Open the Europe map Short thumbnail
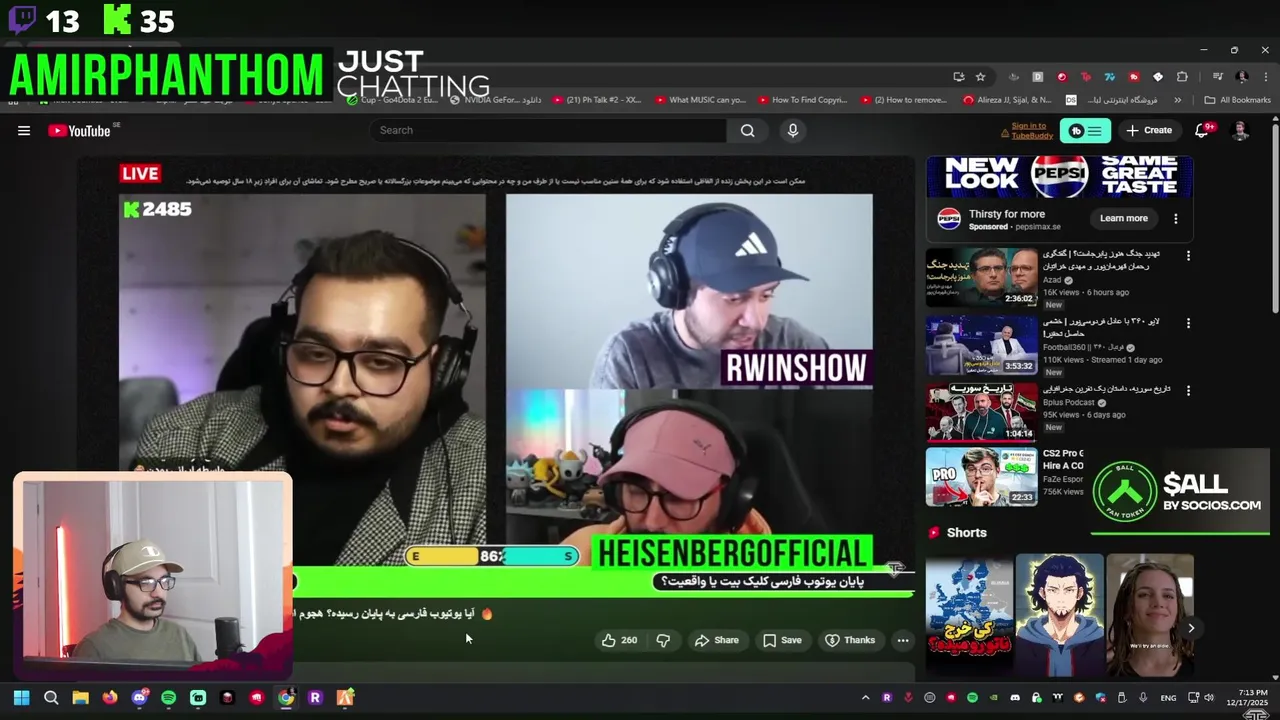This screenshot has height=720, width=1280. (x=969, y=614)
